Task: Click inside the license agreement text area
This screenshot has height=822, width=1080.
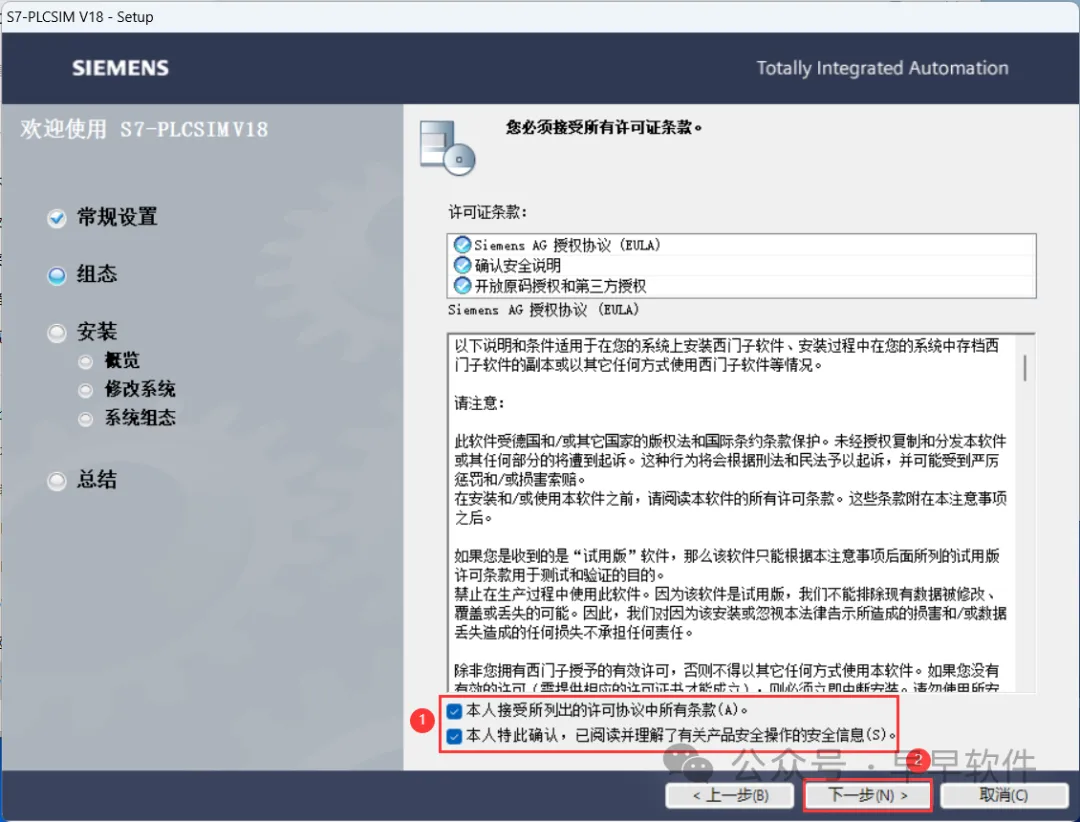Action: pos(731,513)
